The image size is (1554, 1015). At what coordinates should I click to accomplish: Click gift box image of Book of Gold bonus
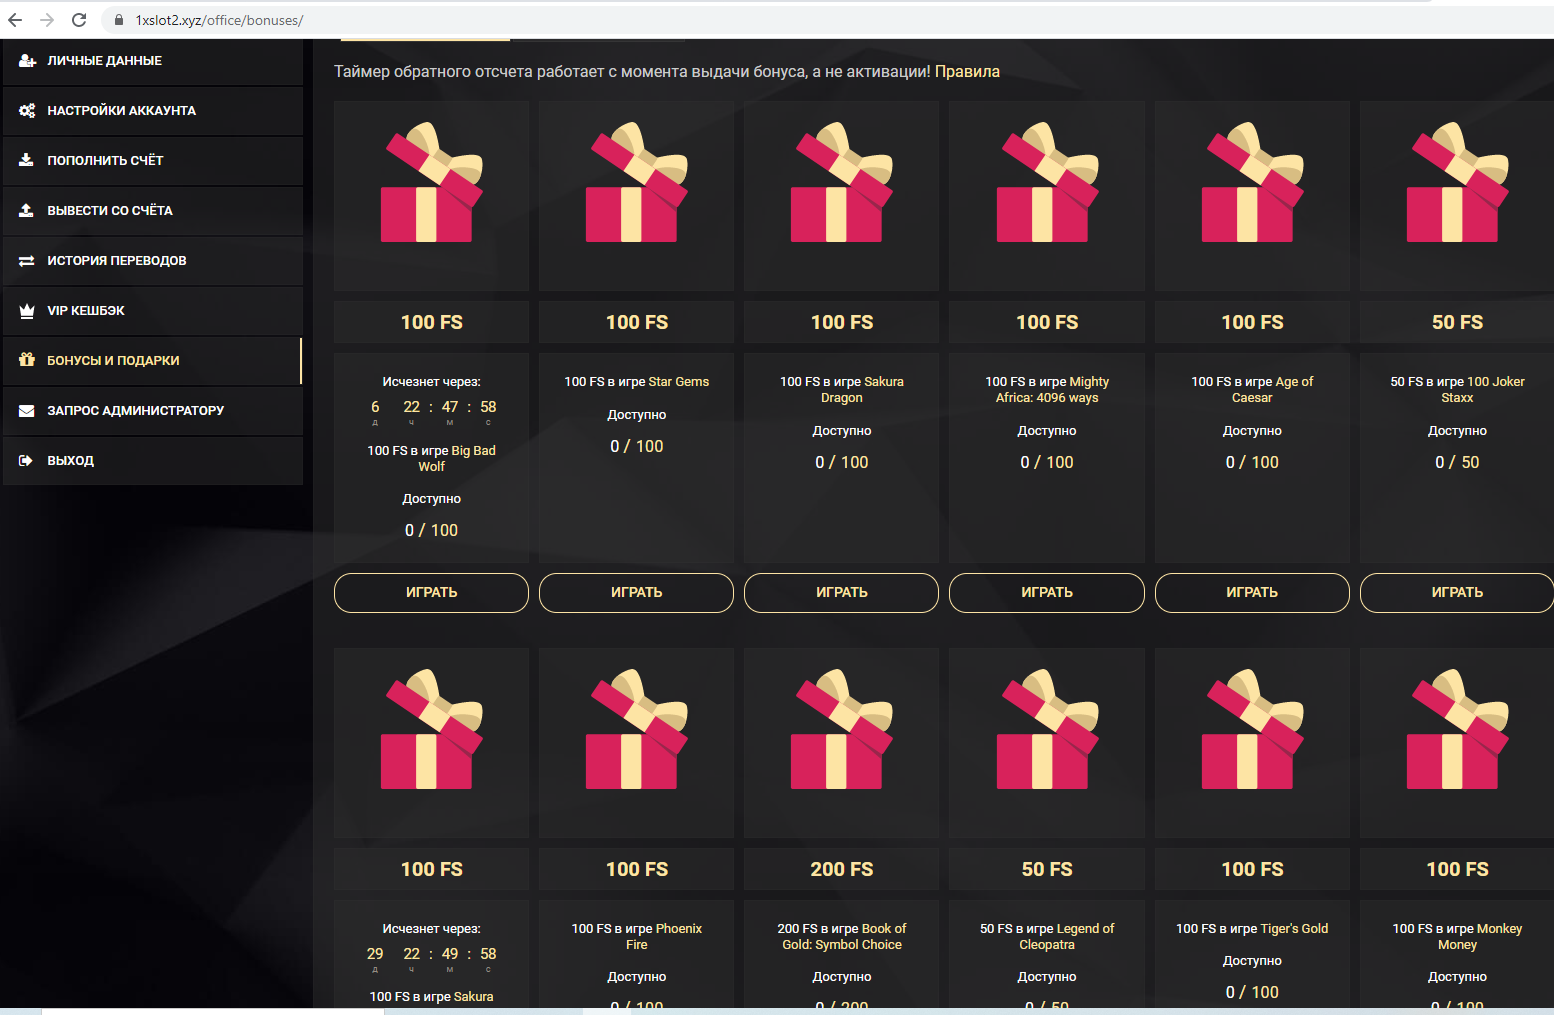click(x=841, y=729)
